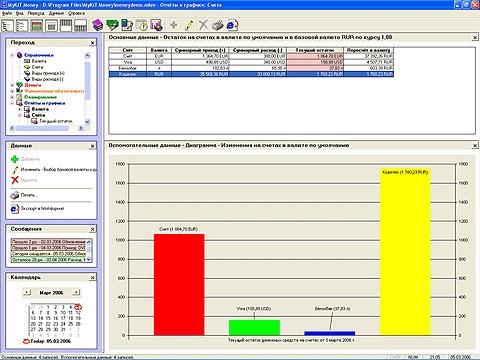Click the gray plus Add toolbar icon

click(174, 25)
